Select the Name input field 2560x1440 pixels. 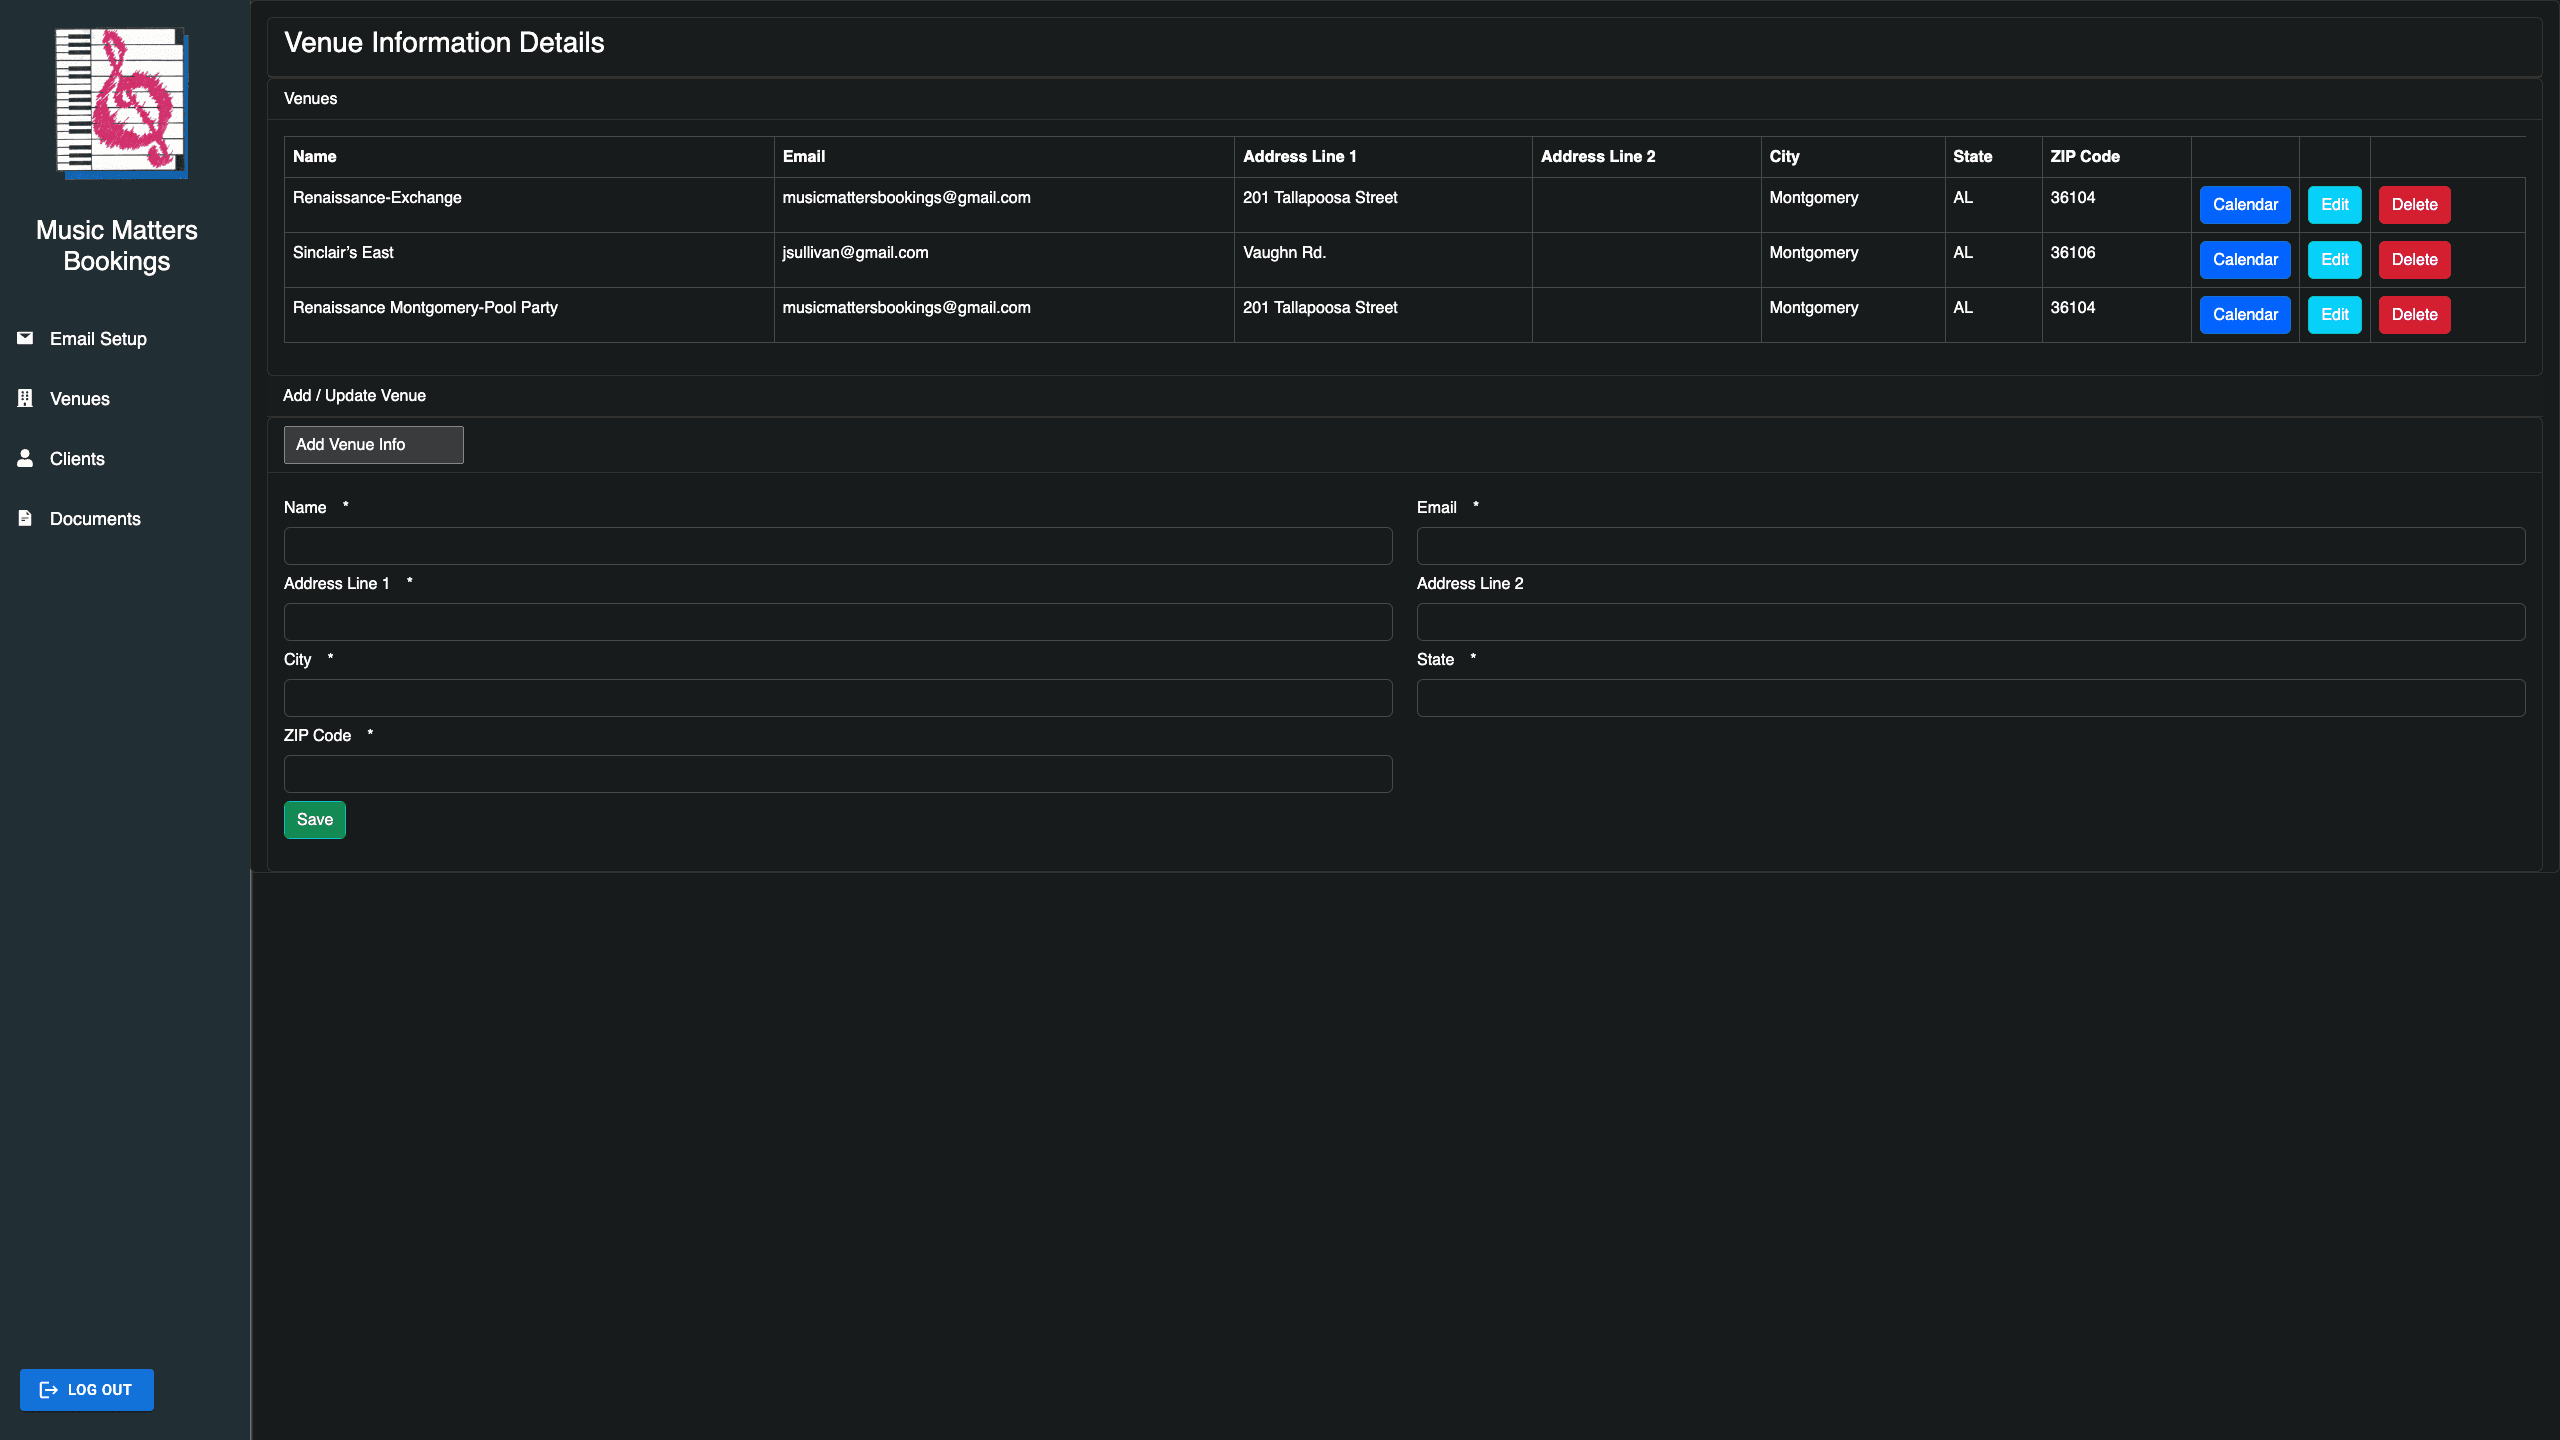pyautogui.click(x=837, y=545)
